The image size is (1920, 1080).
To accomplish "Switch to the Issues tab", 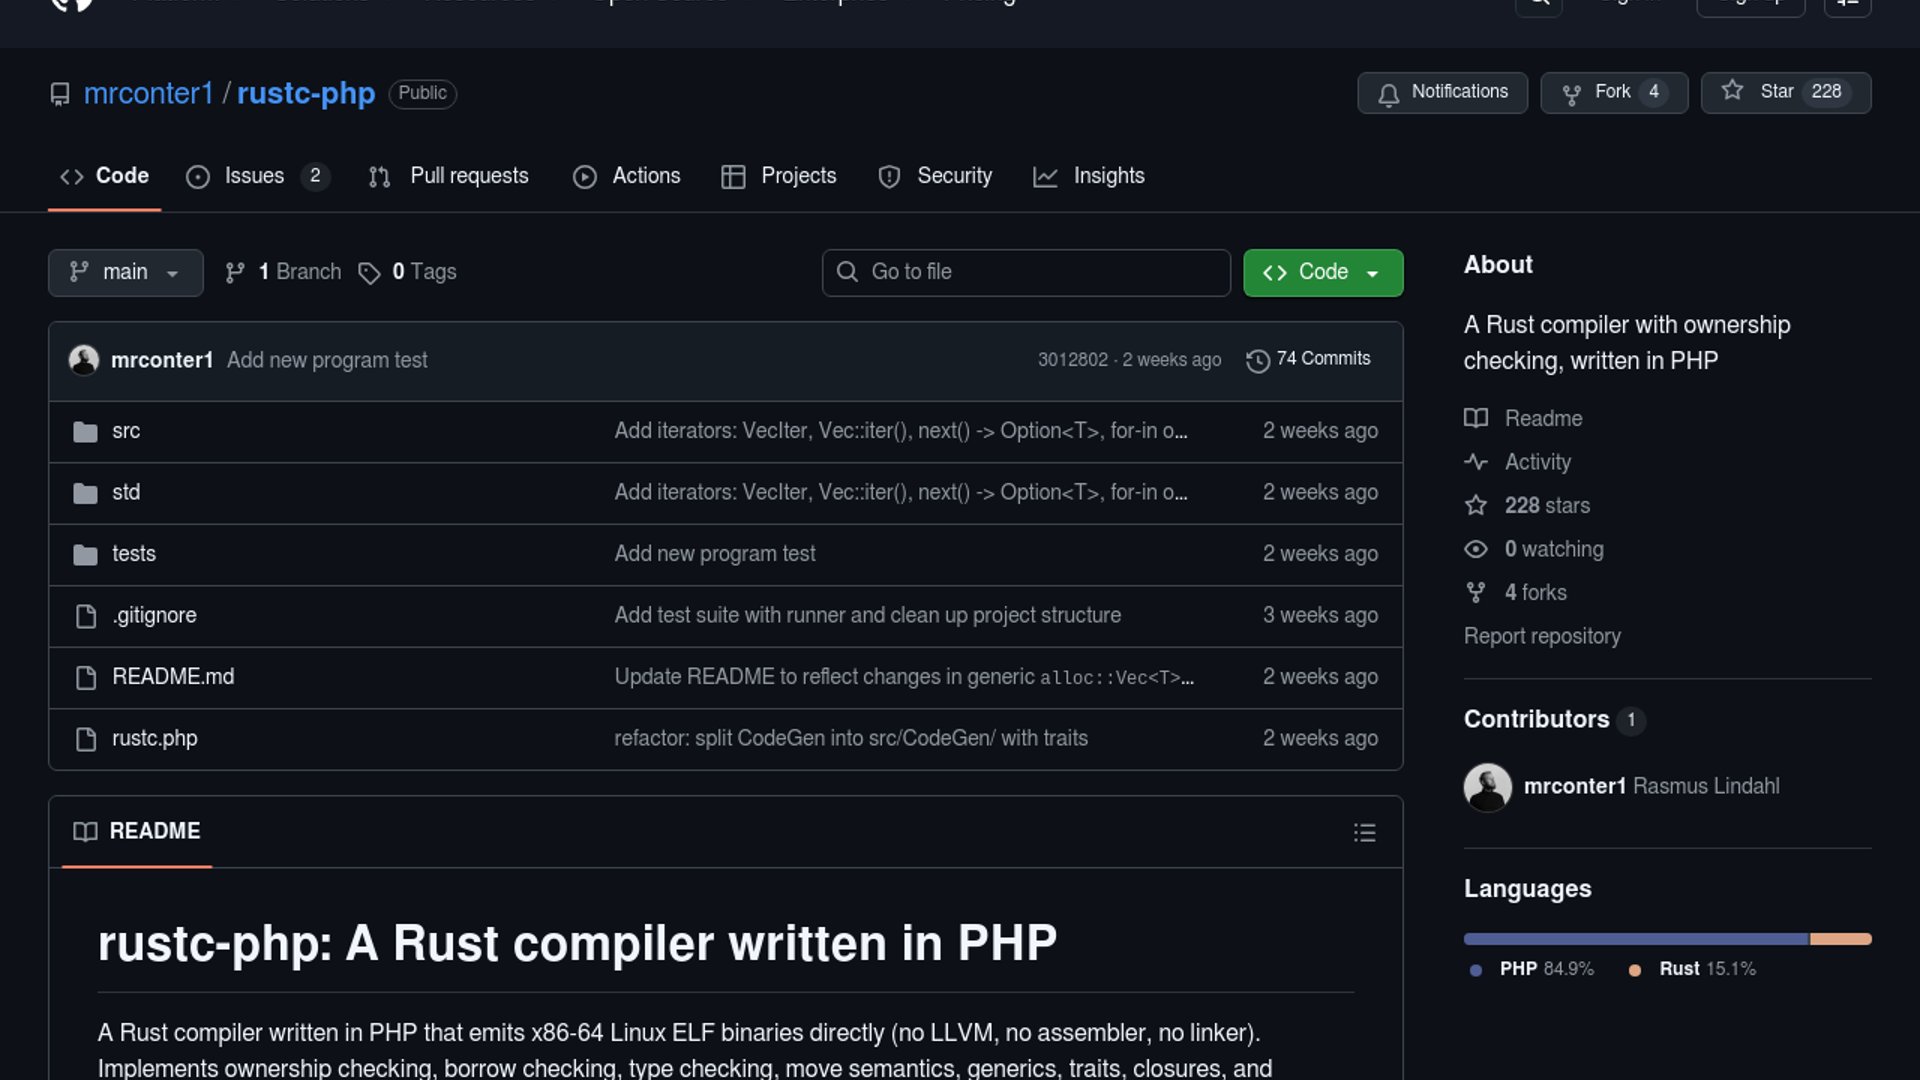I will 255,176.
